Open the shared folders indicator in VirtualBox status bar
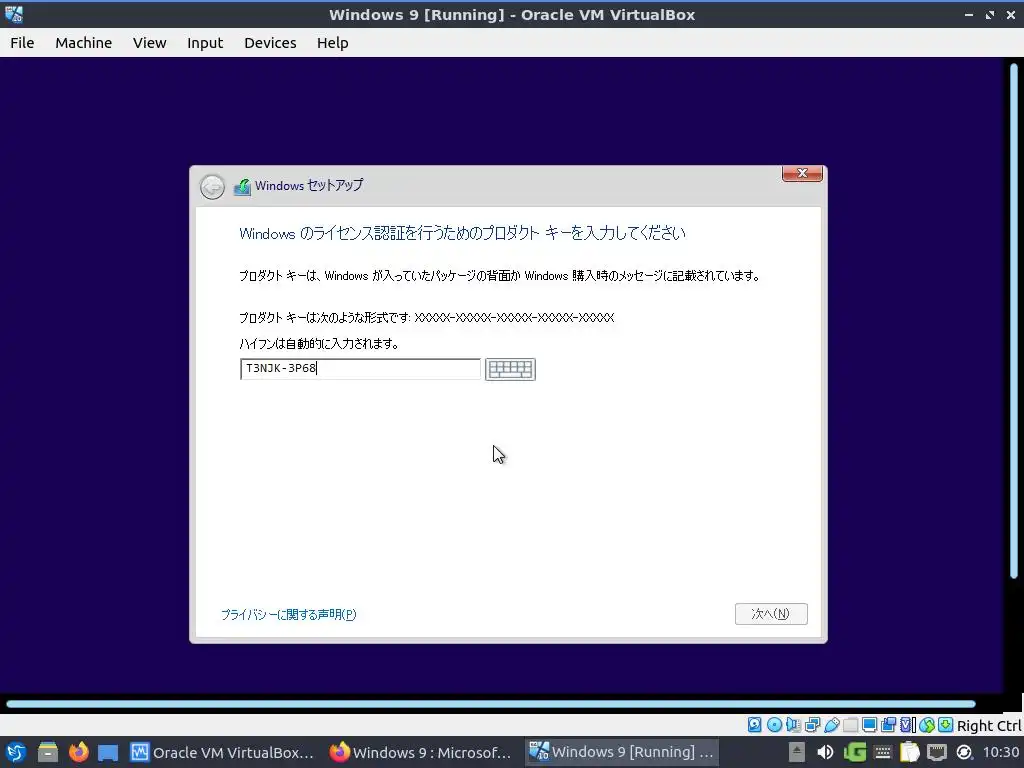1024x768 pixels. pos(850,725)
